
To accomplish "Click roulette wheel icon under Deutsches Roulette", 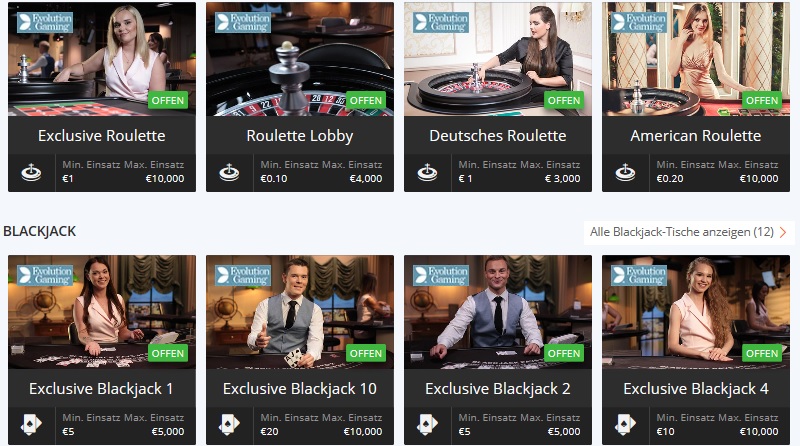I will (427, 172).
